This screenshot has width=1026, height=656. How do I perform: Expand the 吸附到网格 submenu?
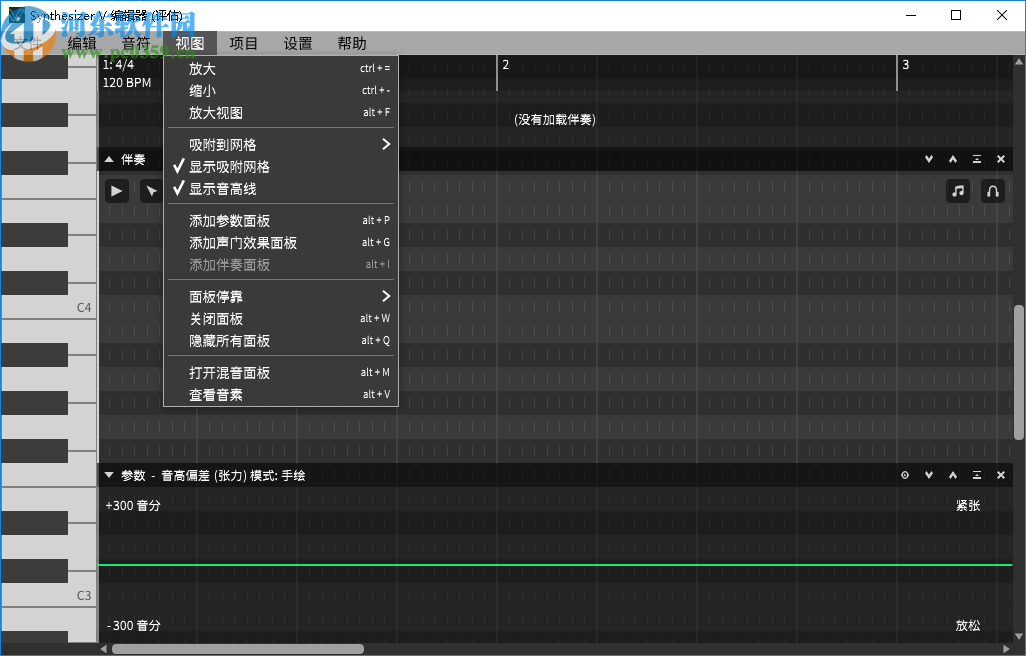tap(222, 143)
